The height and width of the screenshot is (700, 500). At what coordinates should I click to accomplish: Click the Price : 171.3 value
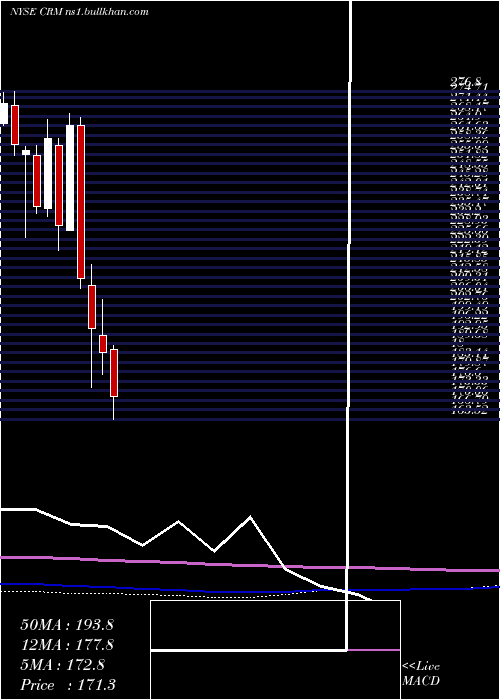[68, 685]
